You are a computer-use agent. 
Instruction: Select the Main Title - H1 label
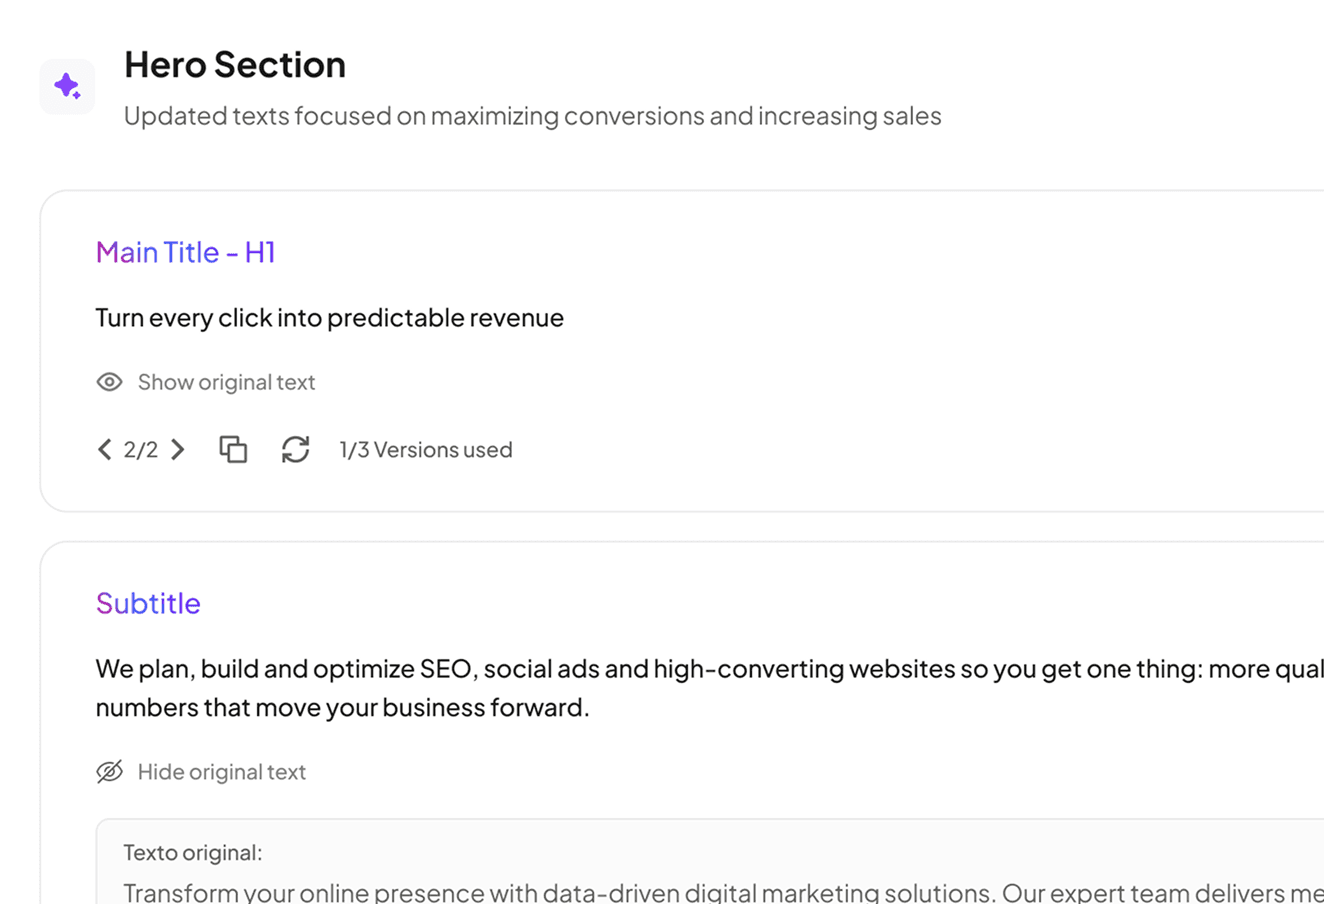point(185,252)
